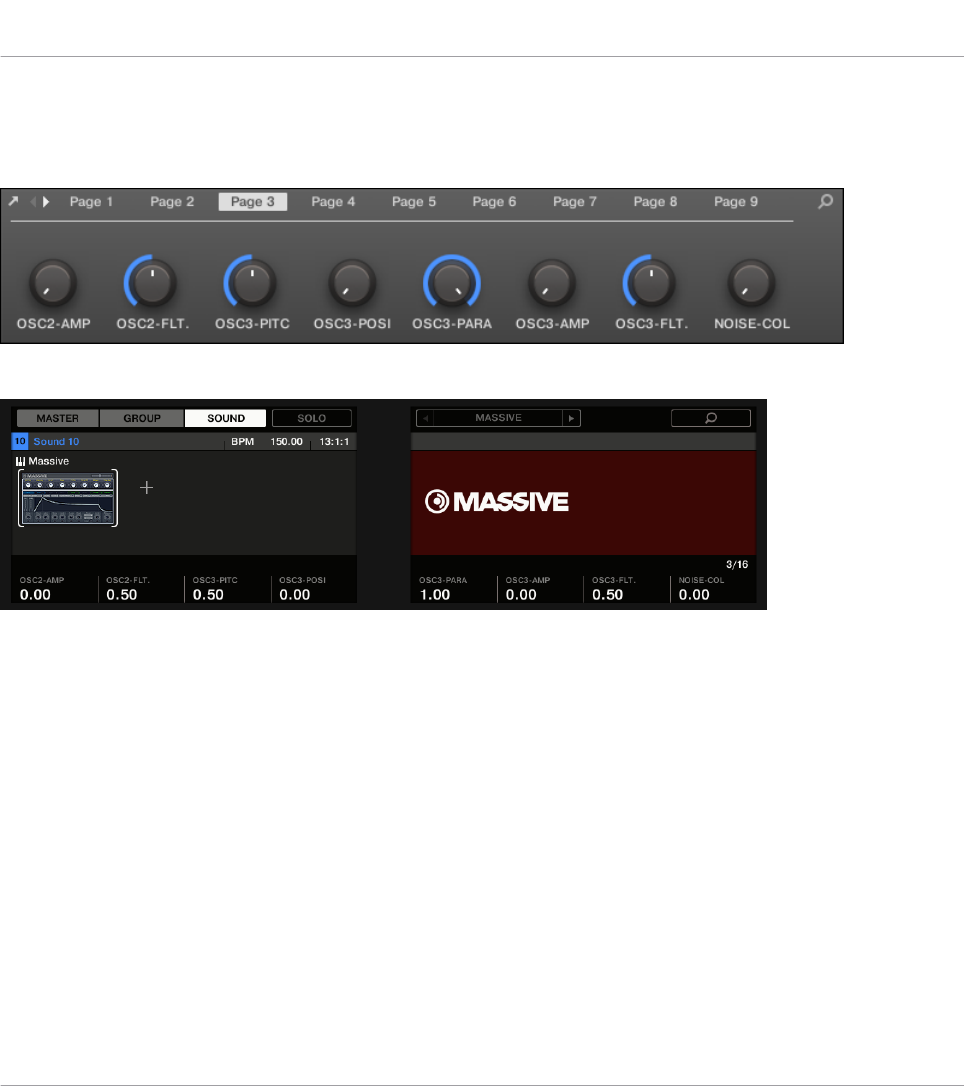Click the OSC2-FLT. 0.50 display value
The image size is (965, 1086).
point(122,595)
